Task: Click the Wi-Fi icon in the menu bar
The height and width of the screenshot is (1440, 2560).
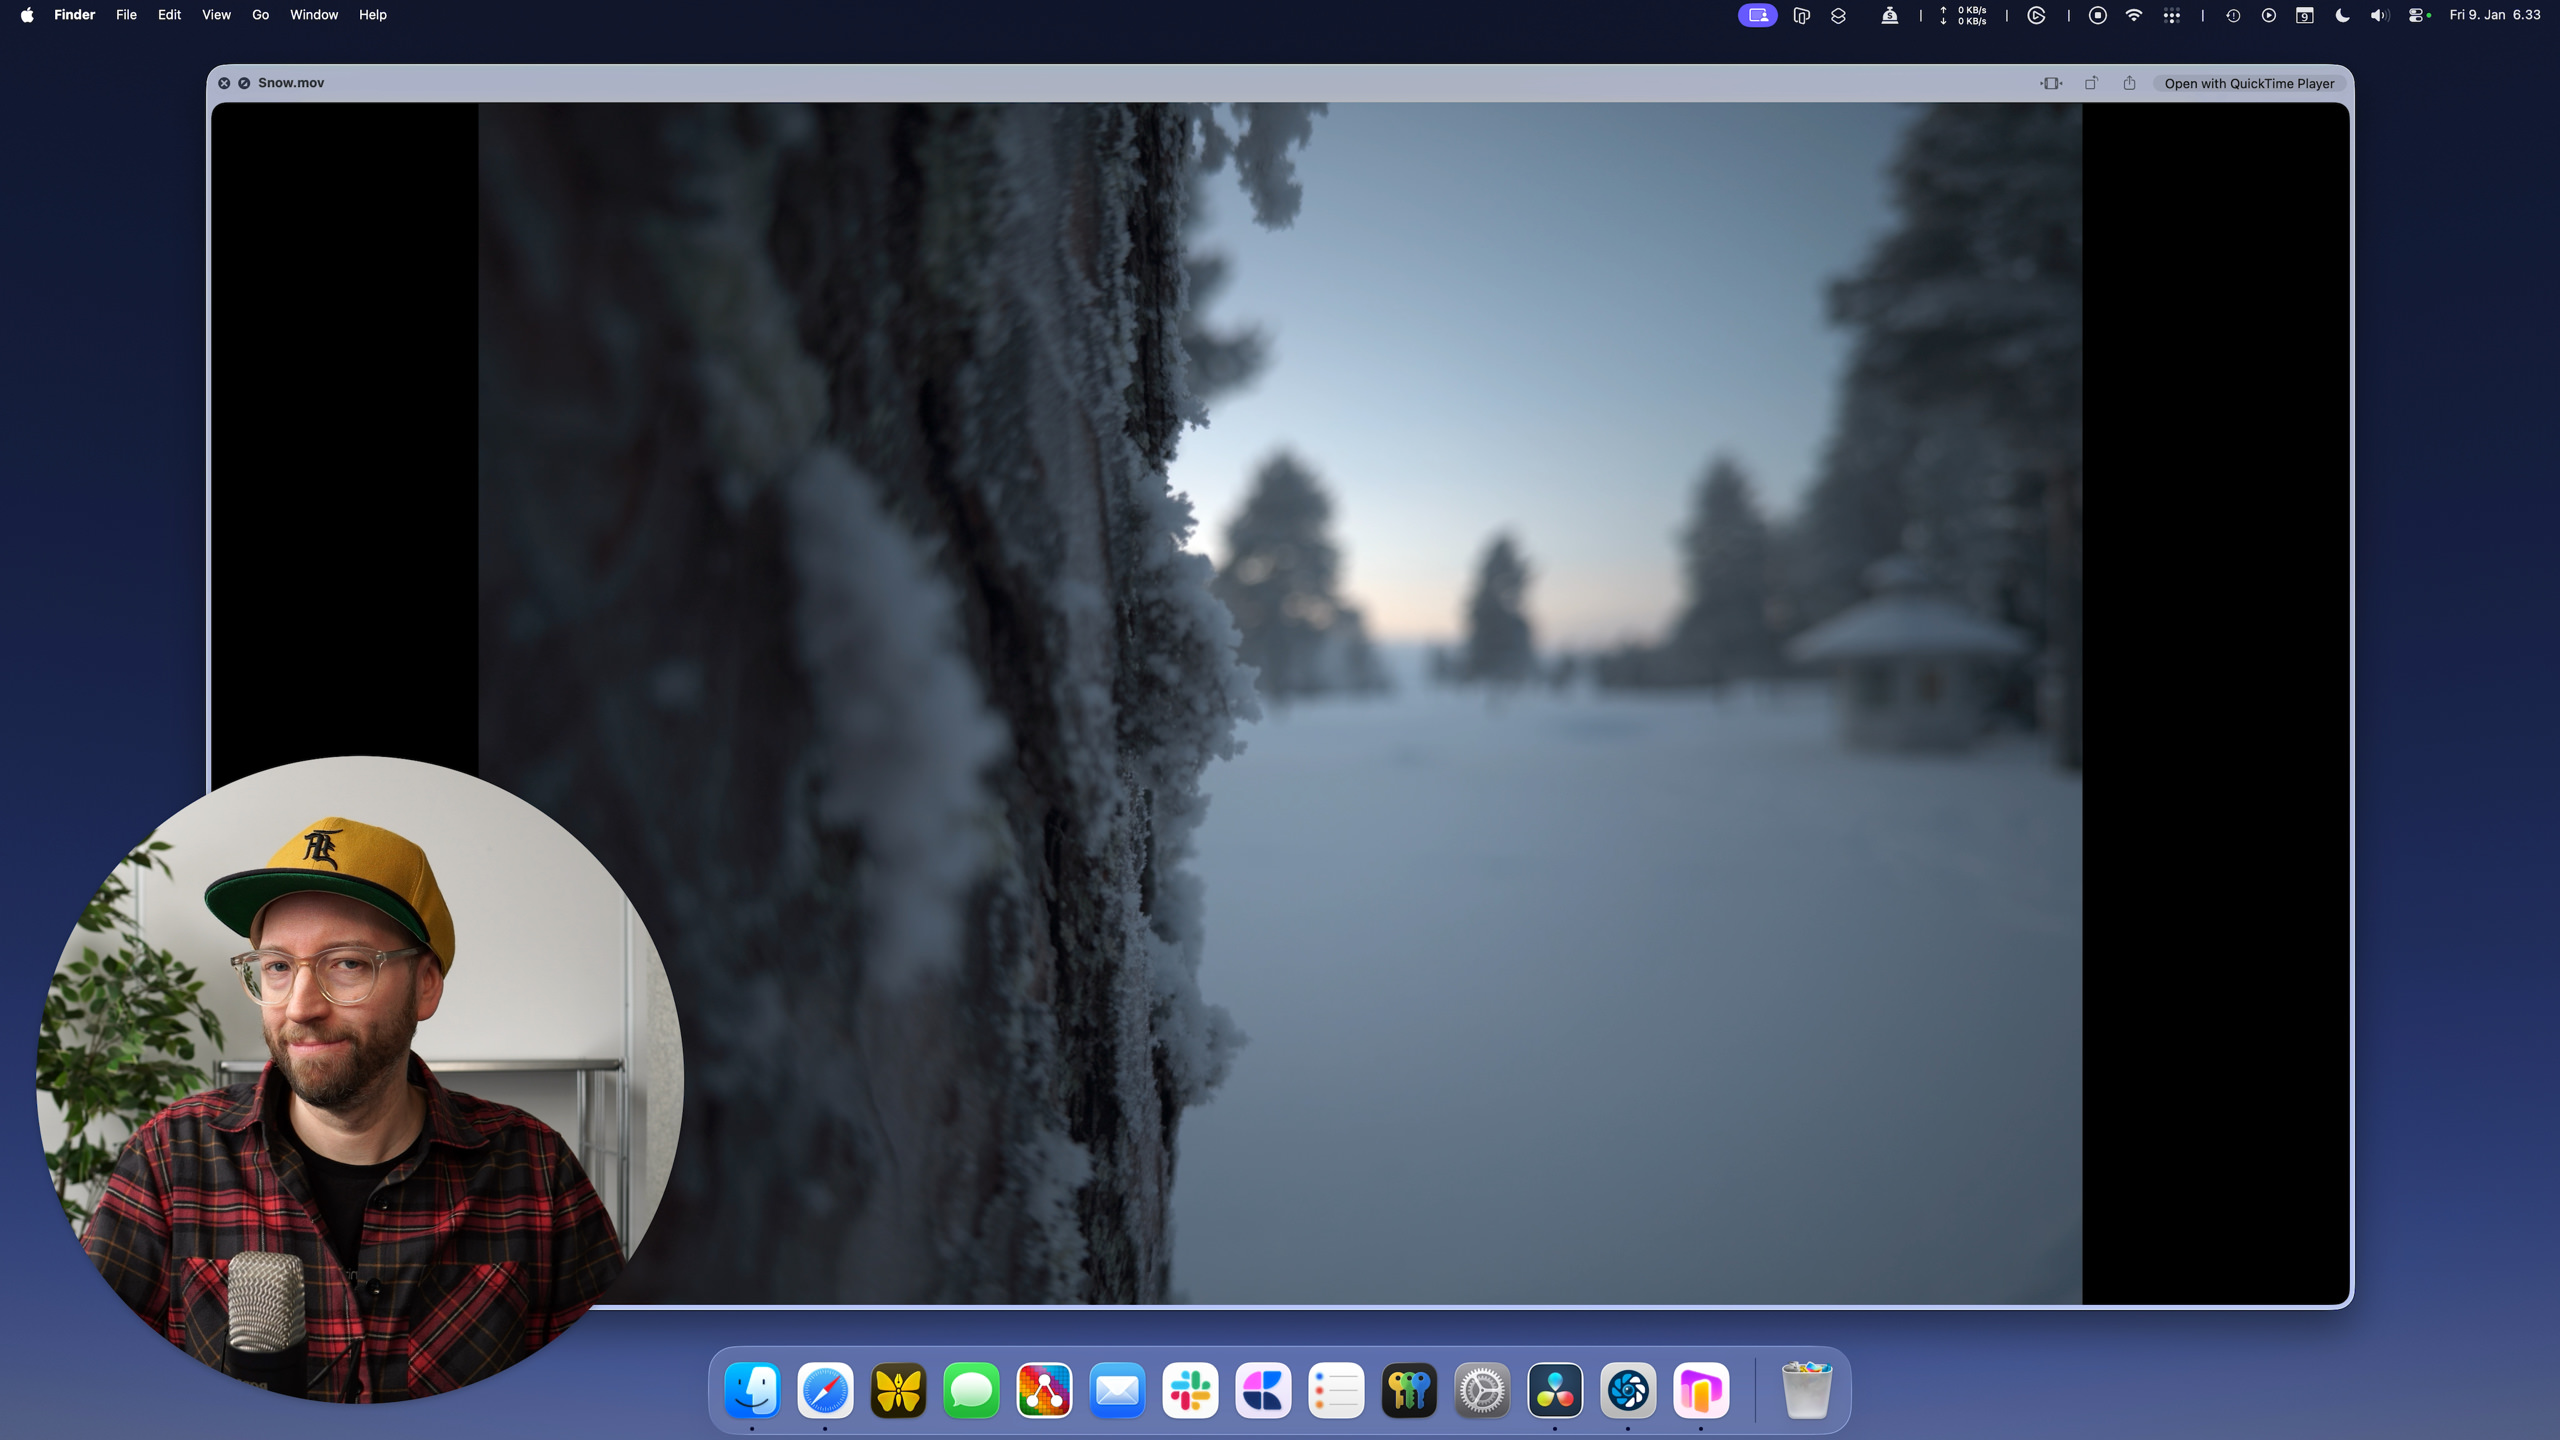Action: coord(2134,15)
